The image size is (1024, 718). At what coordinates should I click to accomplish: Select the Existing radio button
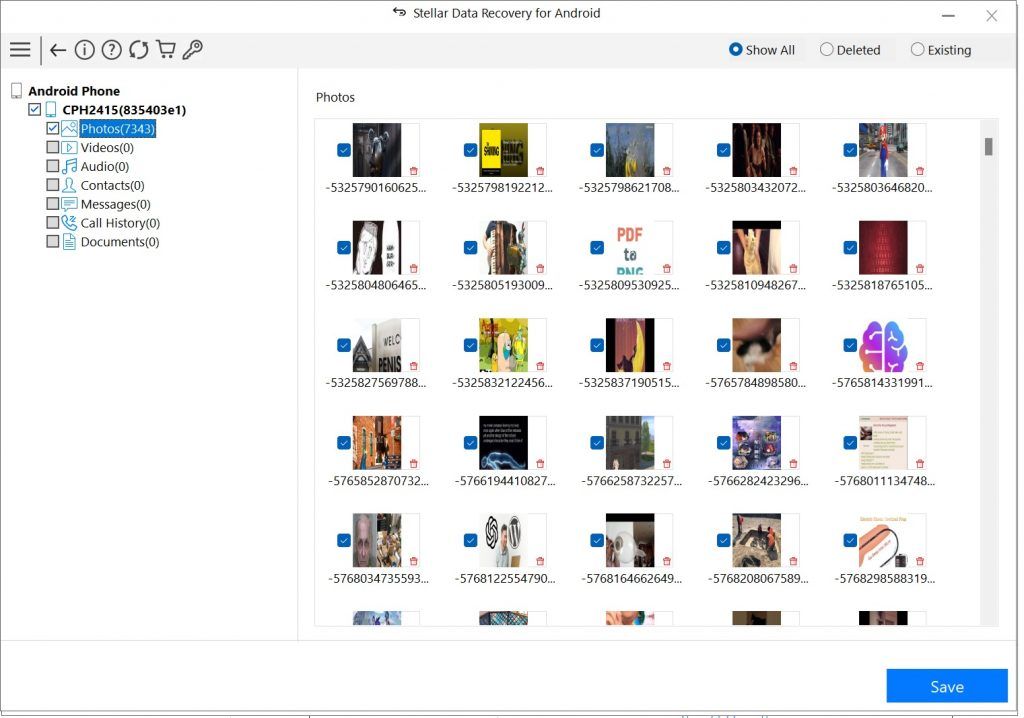click(918, 50)
